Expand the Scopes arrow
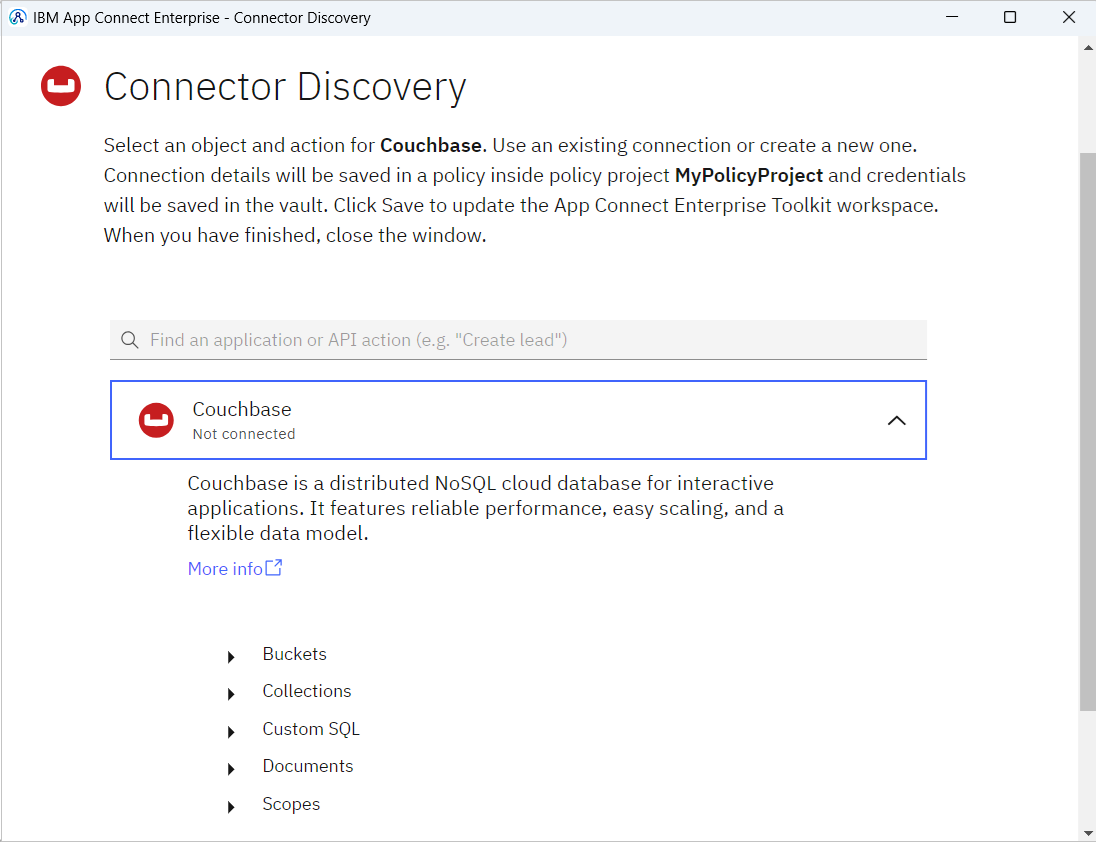The height and width of the screenshot is (842, 1096). [x=231, y=807]
